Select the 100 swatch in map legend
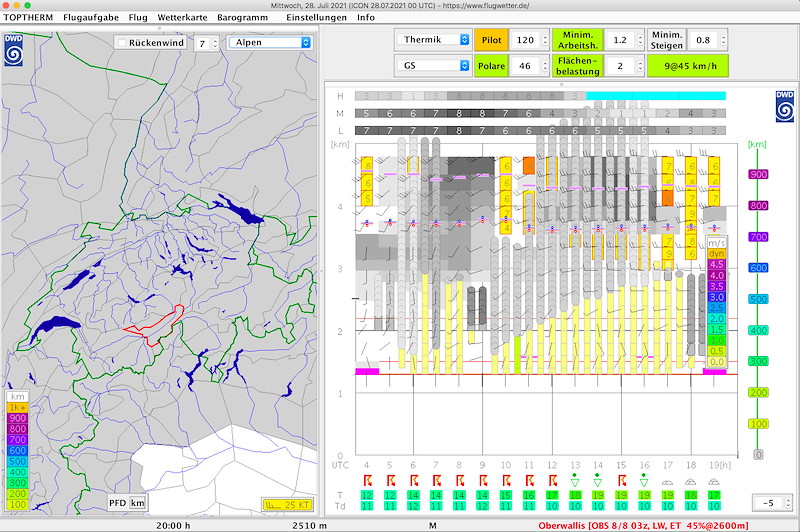The image size is (800, 532). (x=17, y=504)
